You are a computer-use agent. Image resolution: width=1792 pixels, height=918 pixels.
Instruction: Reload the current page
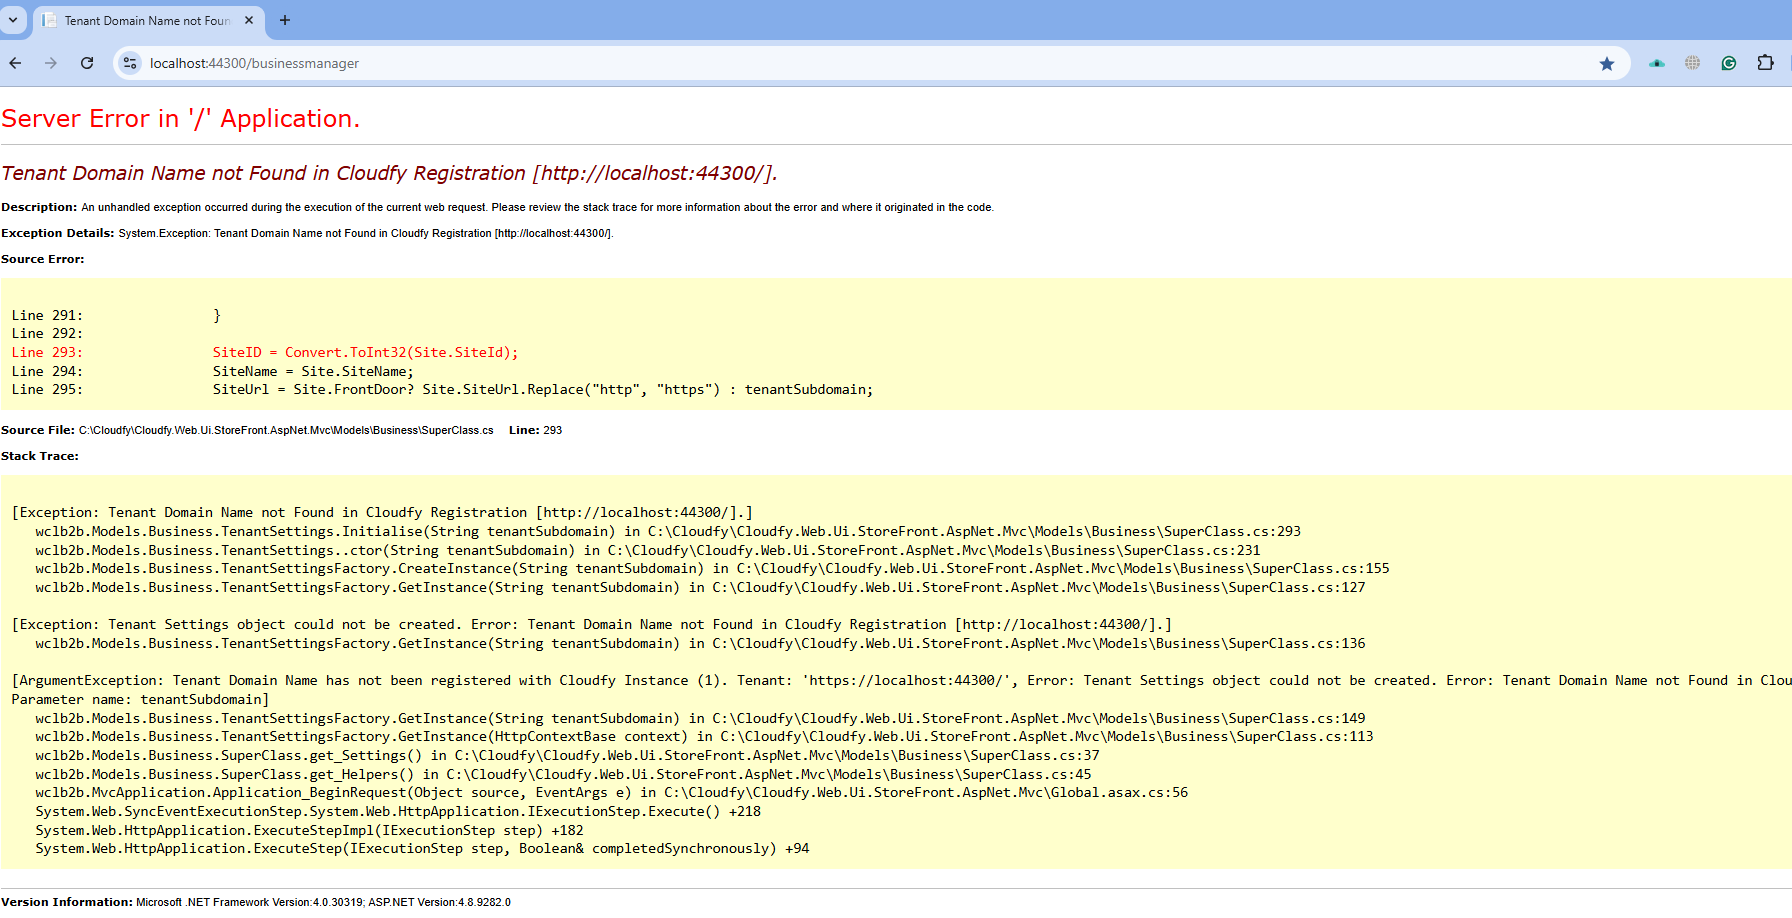click(87, 63)
